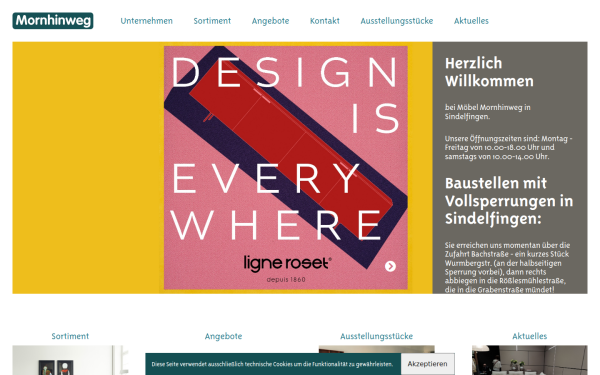Go to Angebote in the top navigation
Screen dimensions: 600x375
(270, 21)
